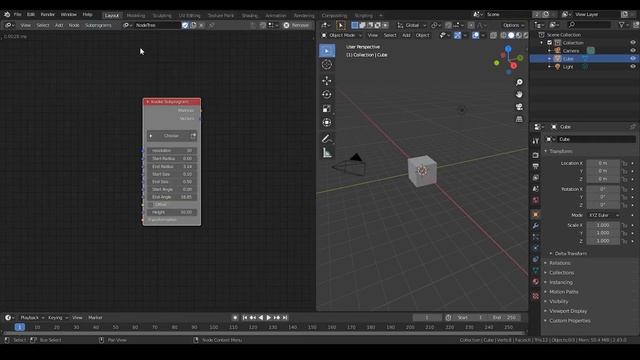Image resolution: width=640 pixels, height=360 pixels.
Task: Activate the Select Box tool
Action: (x=327, y=51)
